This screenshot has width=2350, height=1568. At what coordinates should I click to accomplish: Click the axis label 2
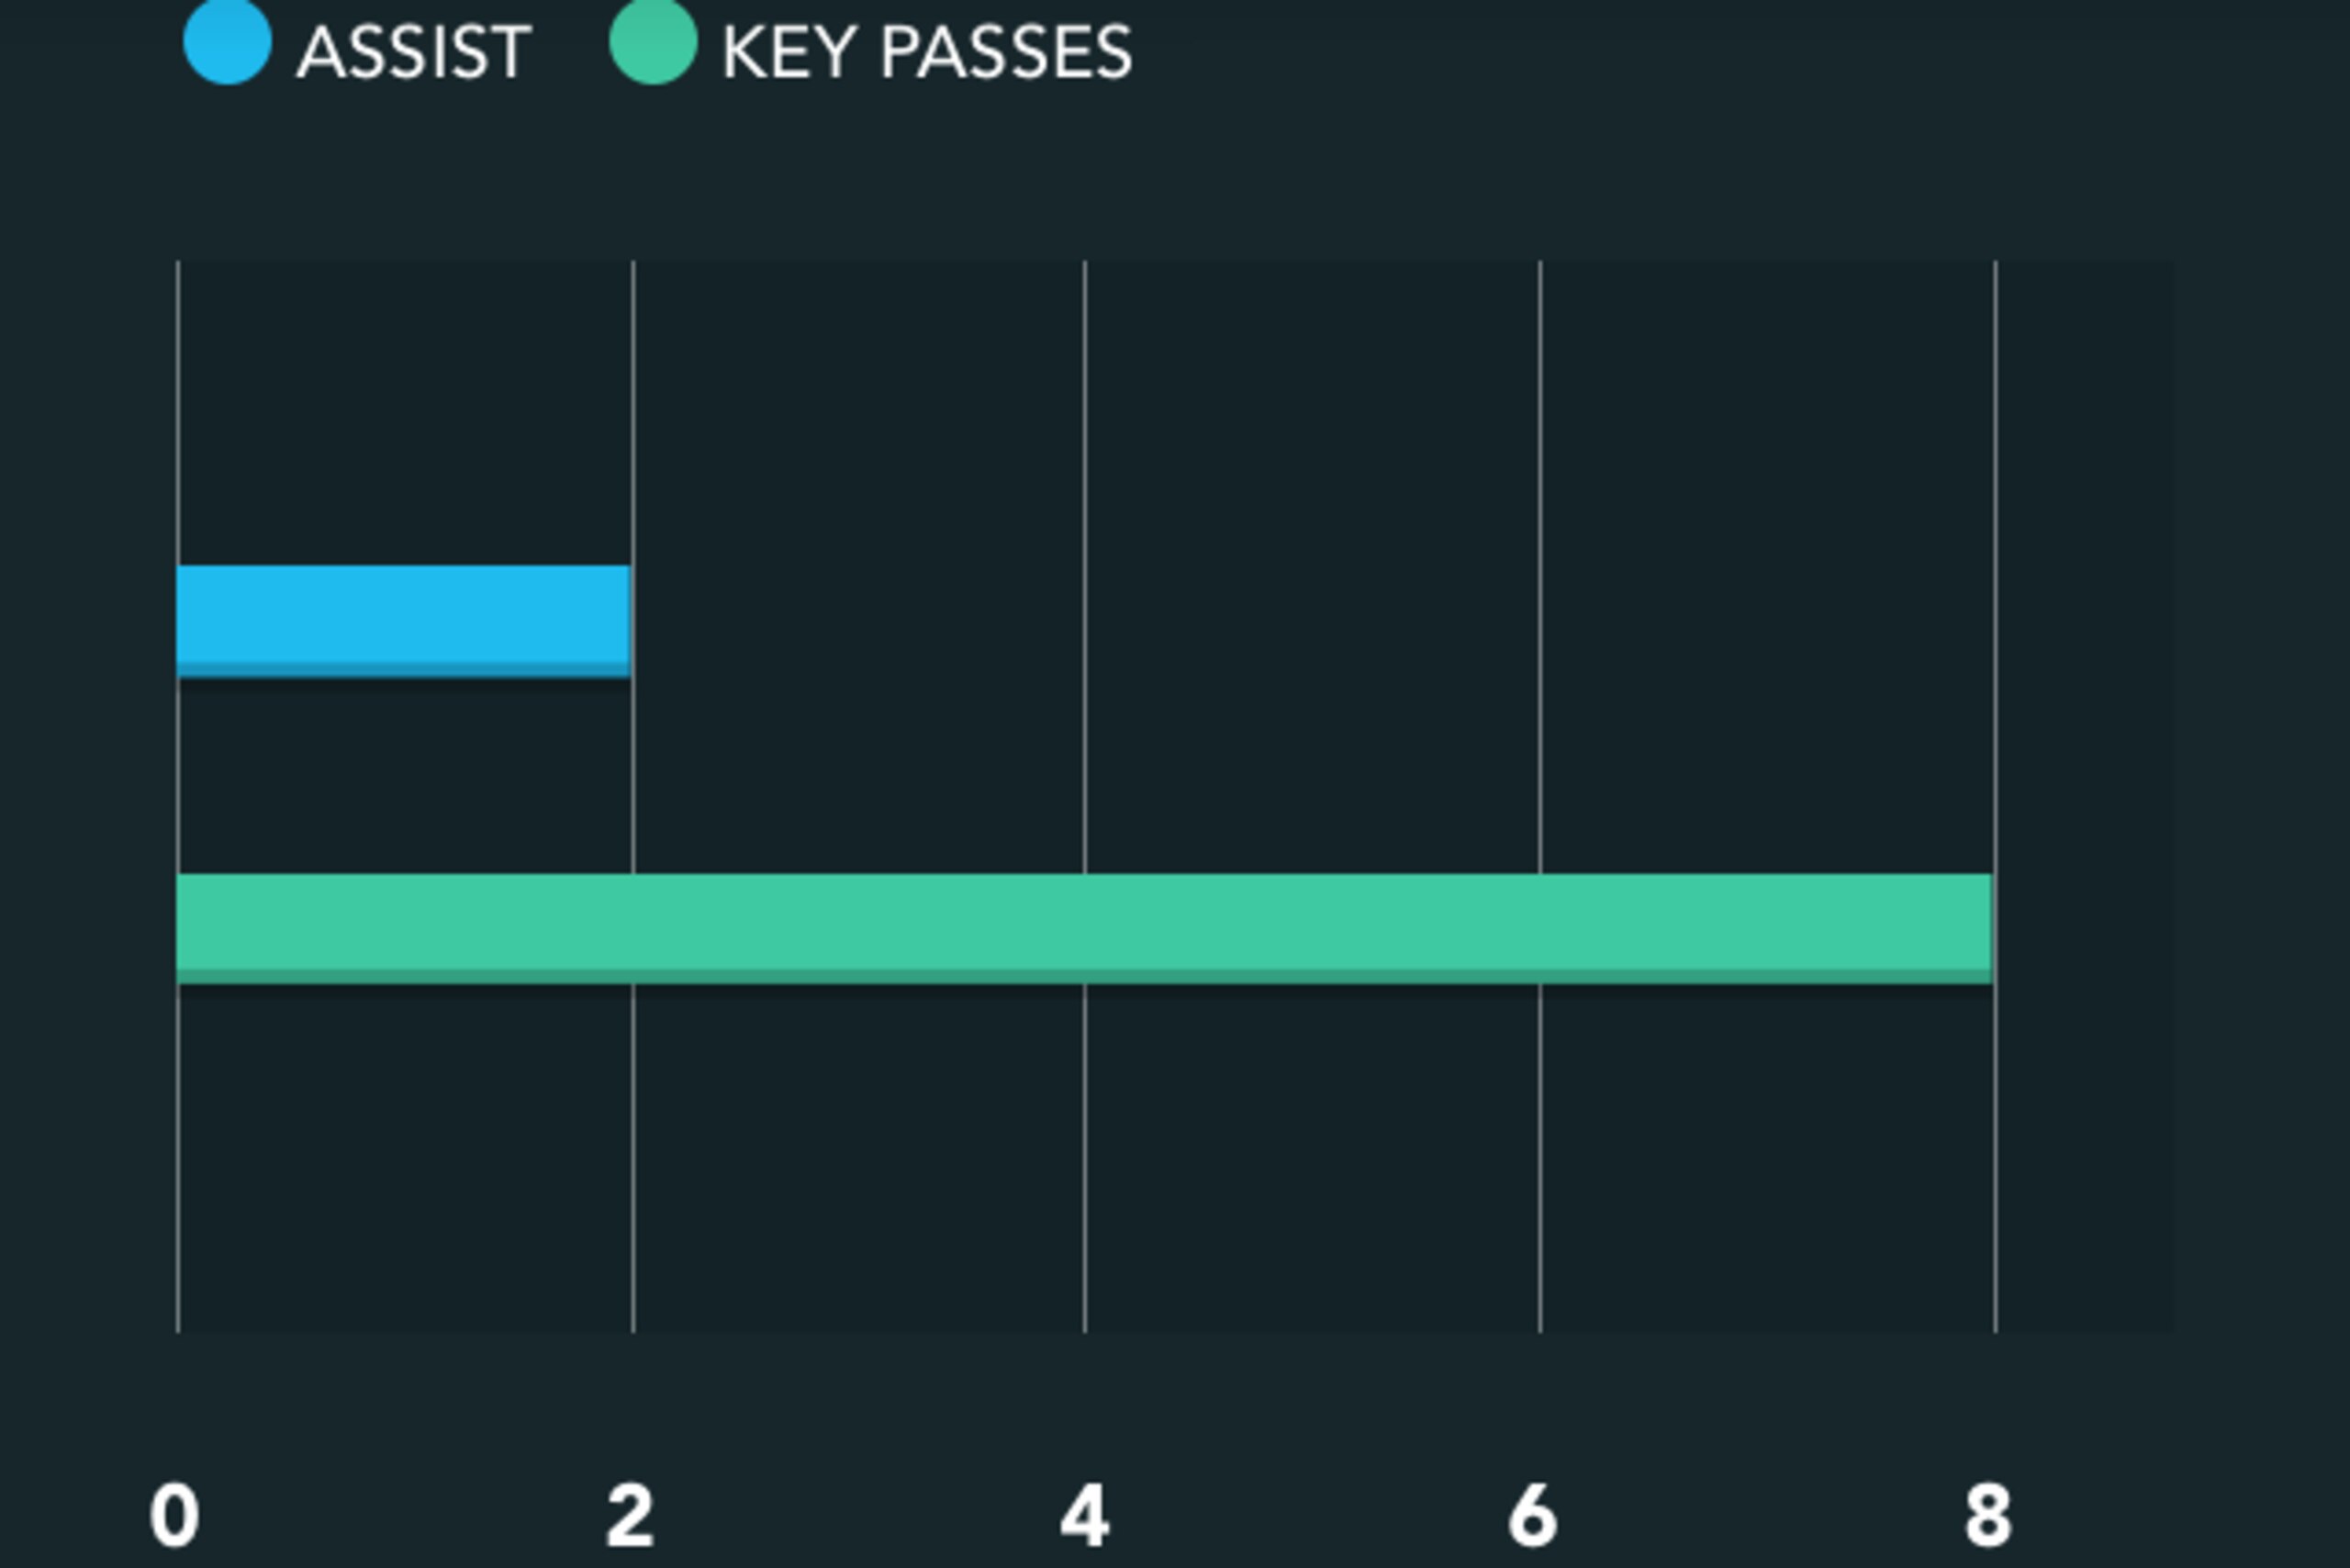[x=630, y=1516]
